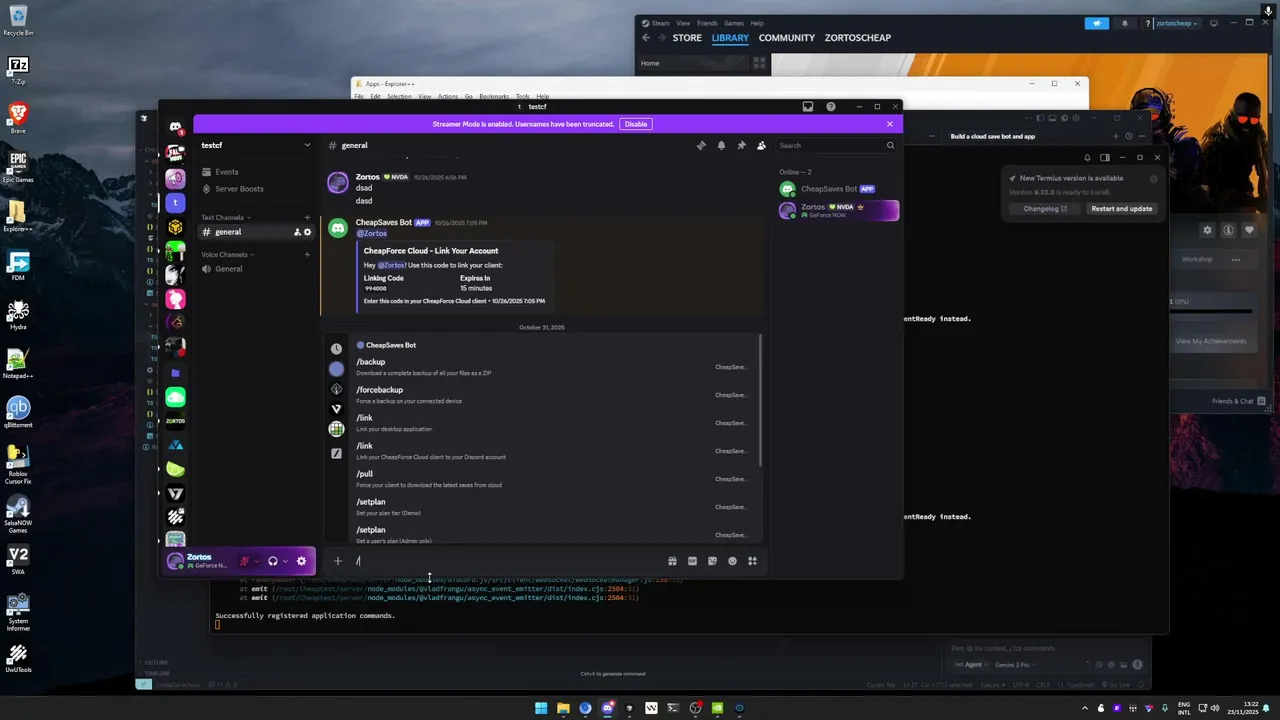Click the Discord Search box
The image size is (1280, 720).
(x=836, y=145)
